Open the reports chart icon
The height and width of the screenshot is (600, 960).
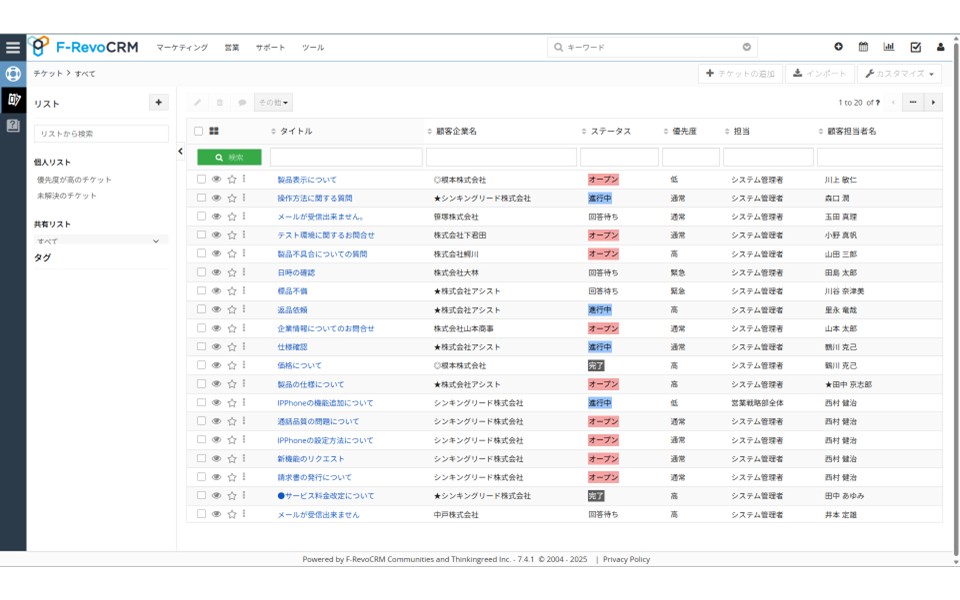click(x=889, y=47)
